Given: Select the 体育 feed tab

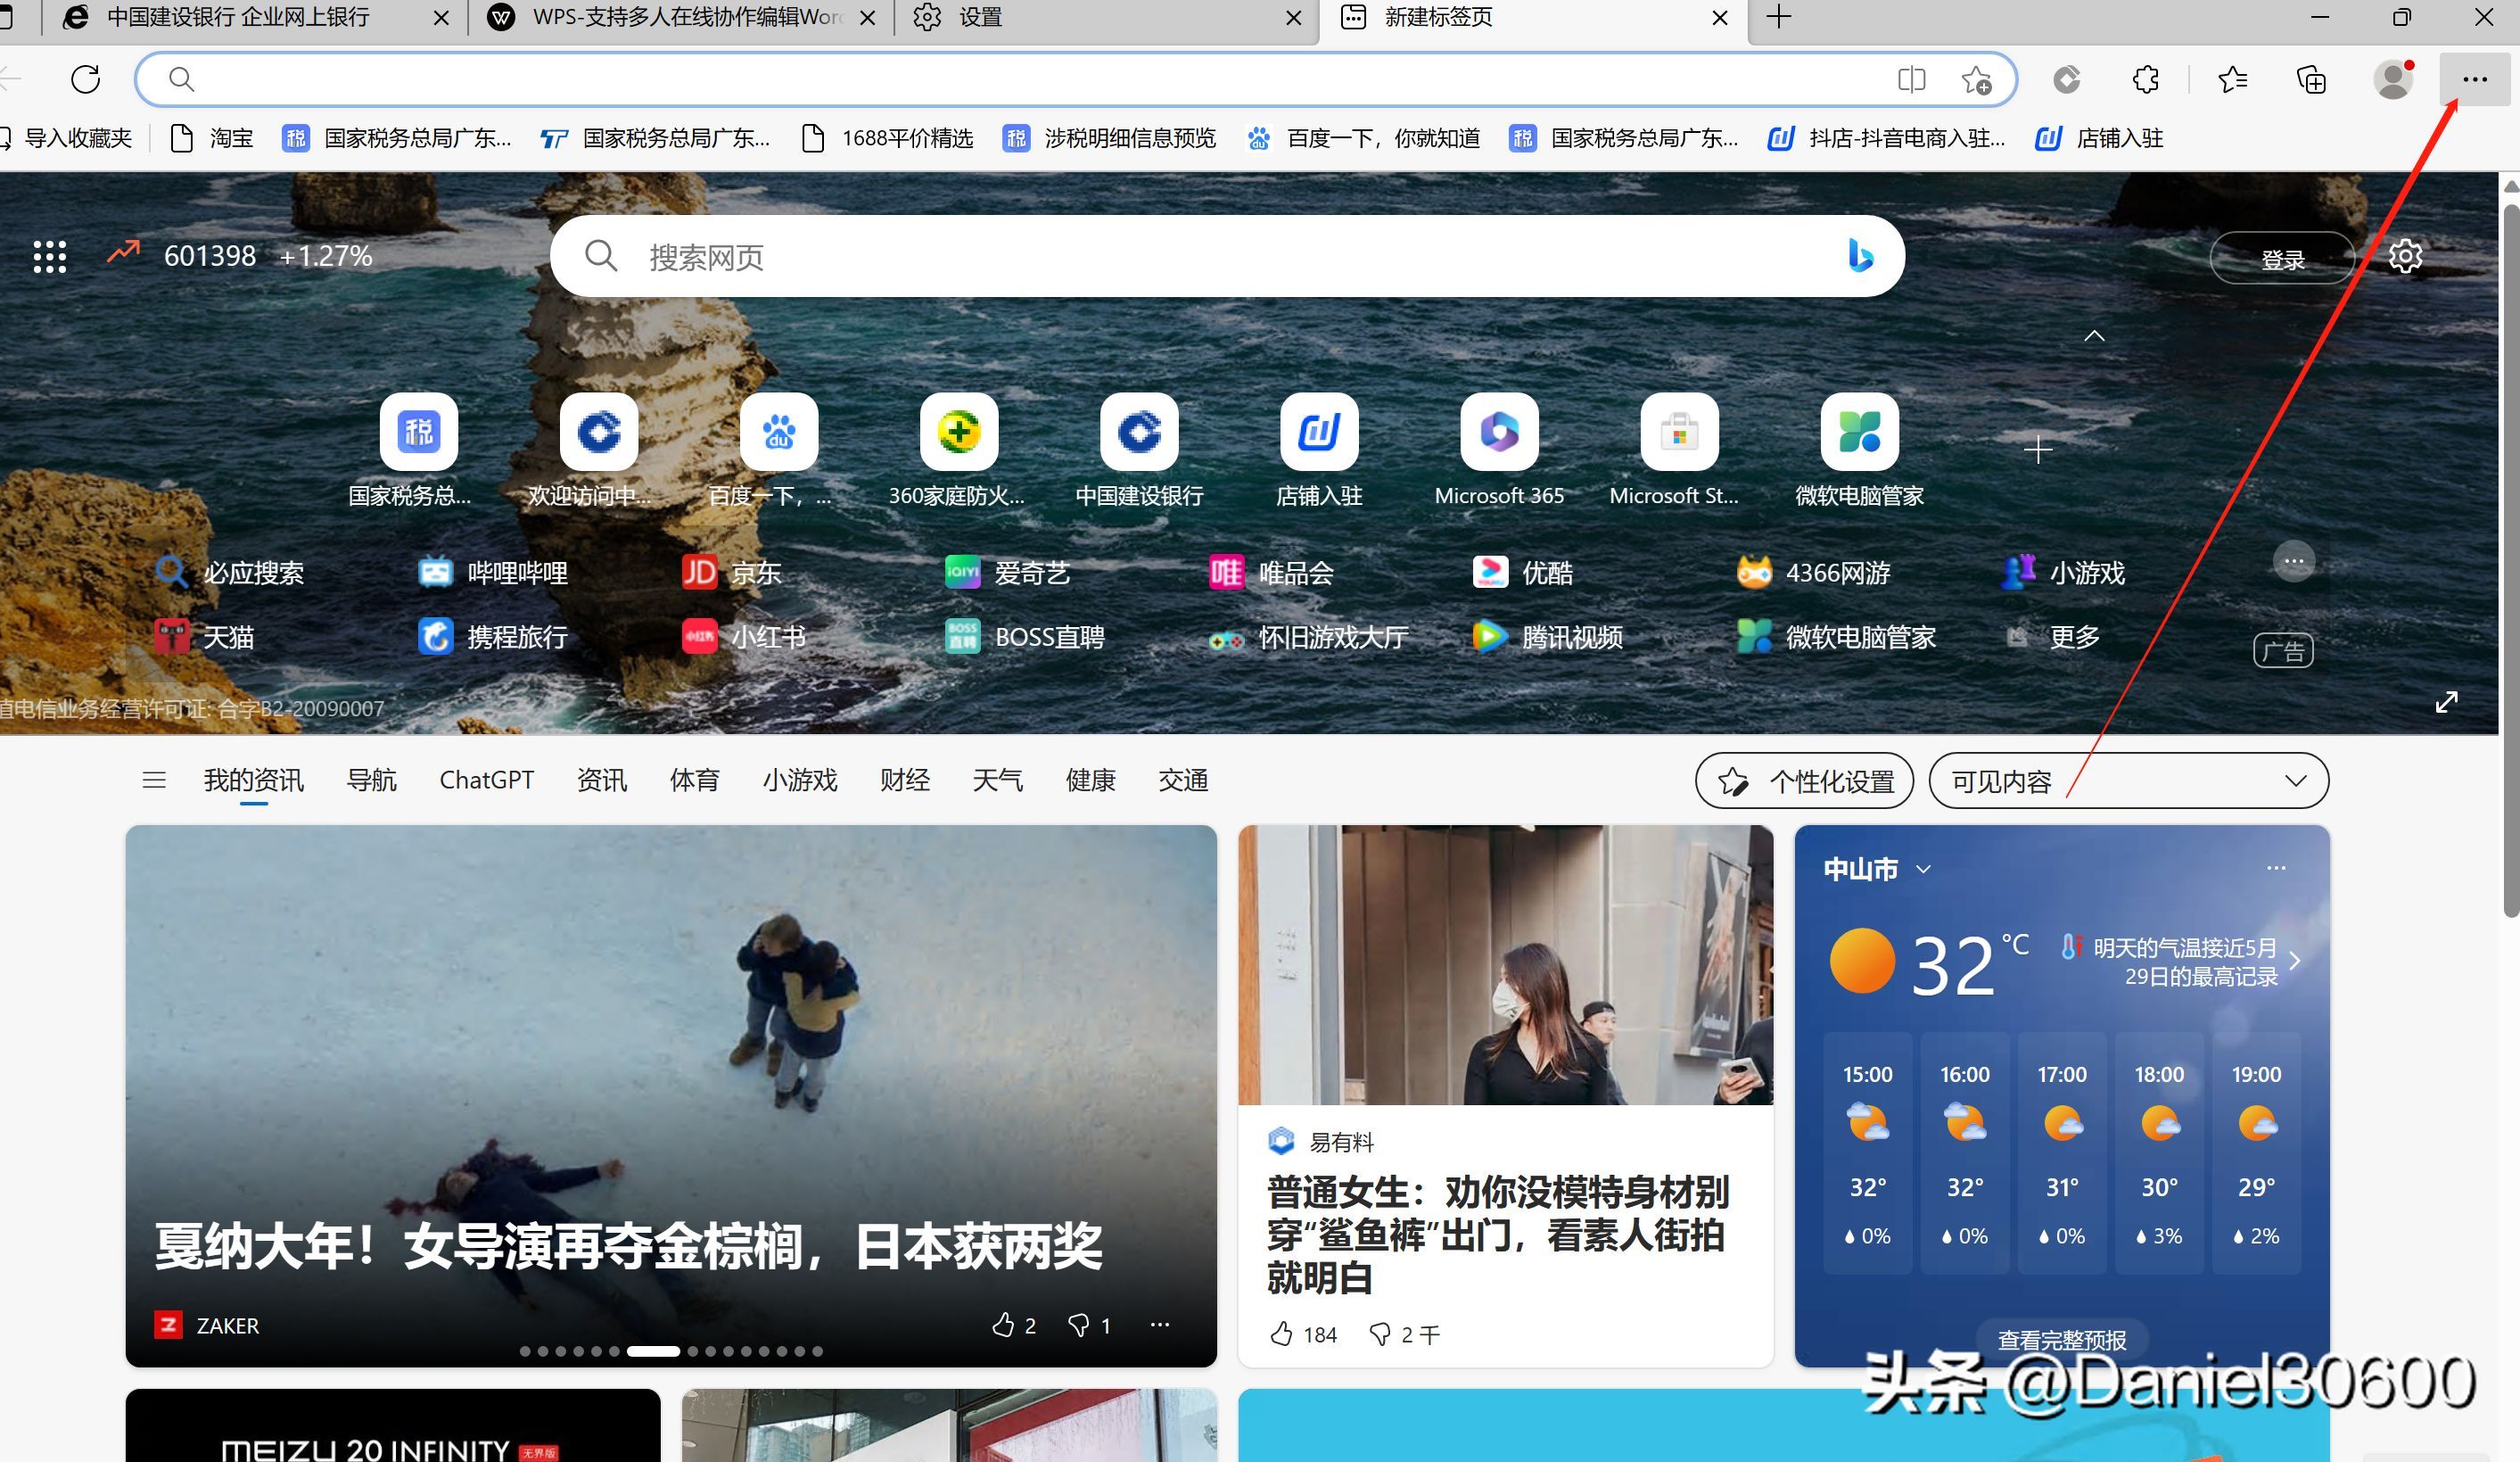Looking at the screenshot, I should pos(694,780).
